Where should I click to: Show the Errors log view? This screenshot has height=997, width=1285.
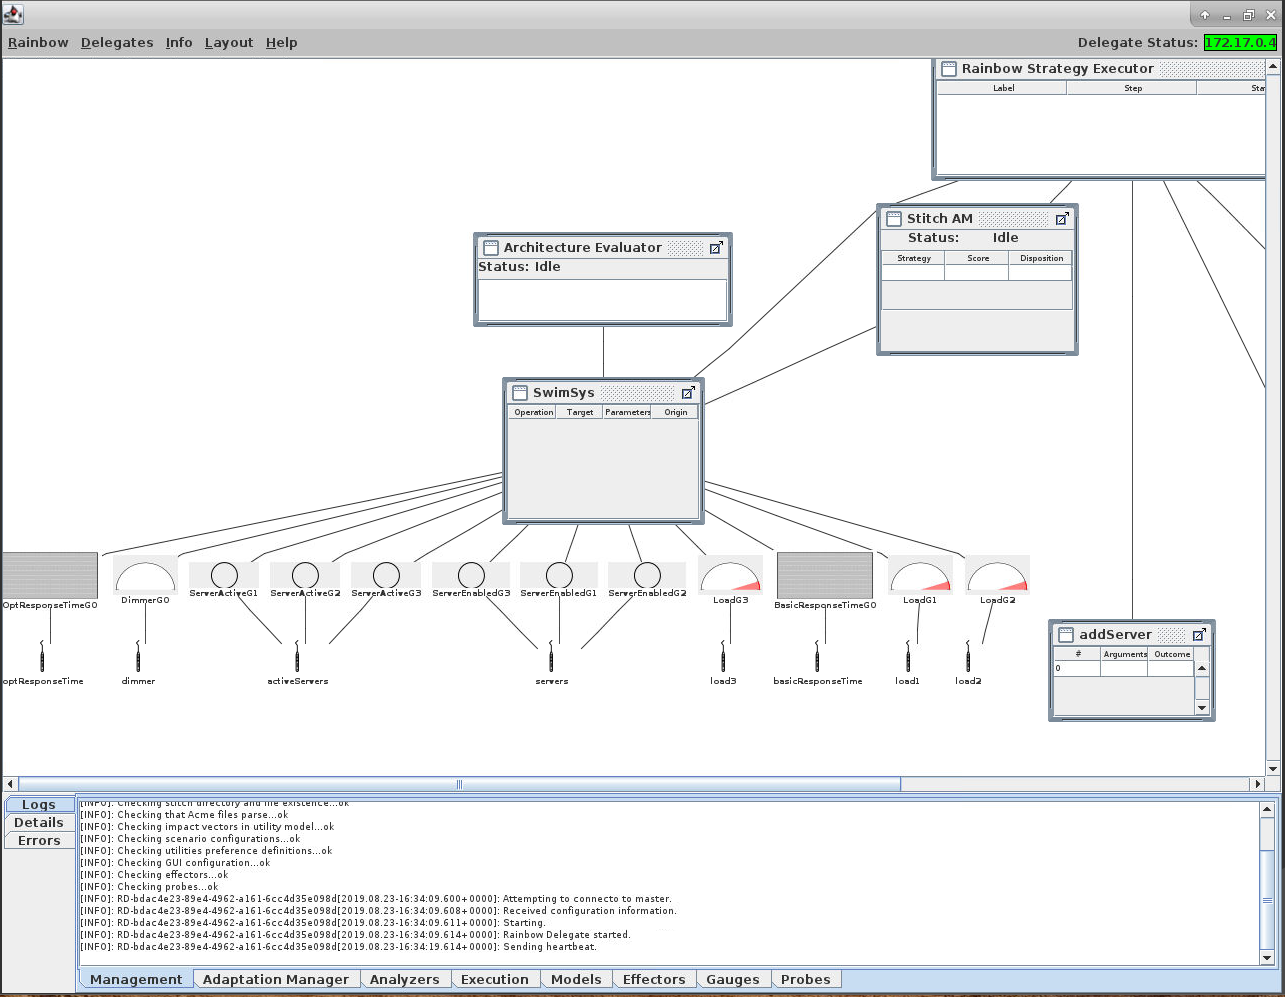point(39,841)
